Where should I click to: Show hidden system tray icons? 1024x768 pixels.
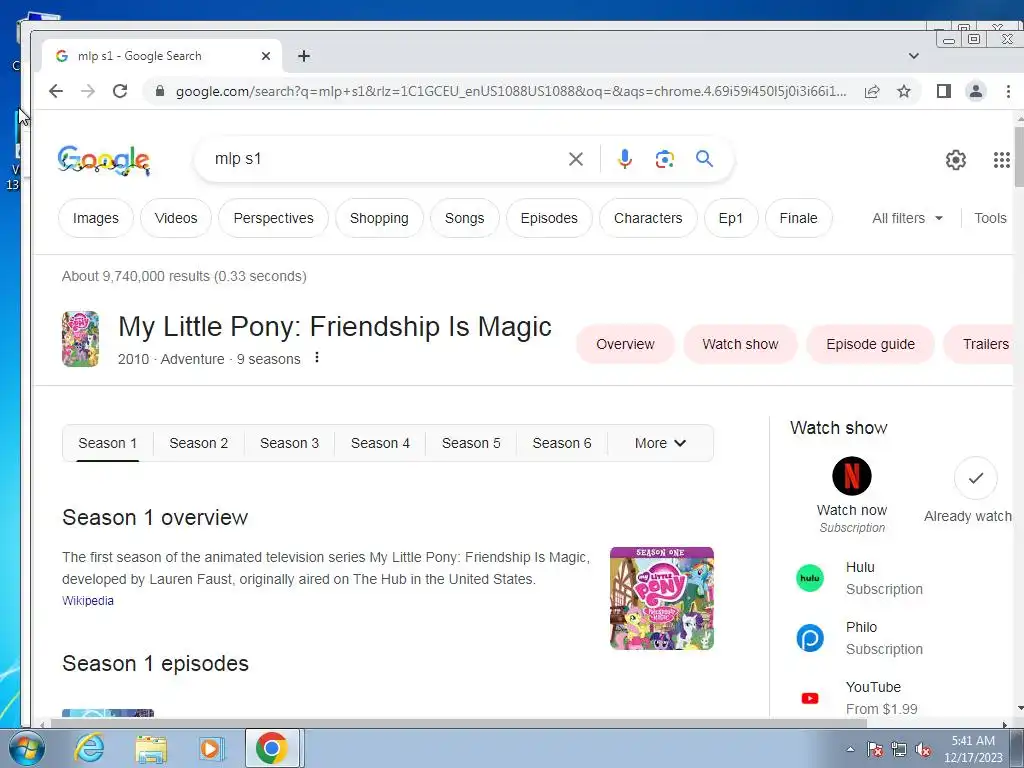(850, 749)
